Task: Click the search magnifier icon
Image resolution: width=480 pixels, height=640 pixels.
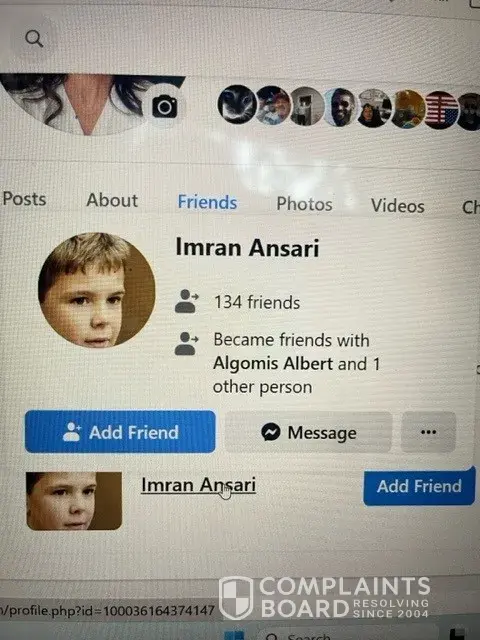Action: coord(34,39)
